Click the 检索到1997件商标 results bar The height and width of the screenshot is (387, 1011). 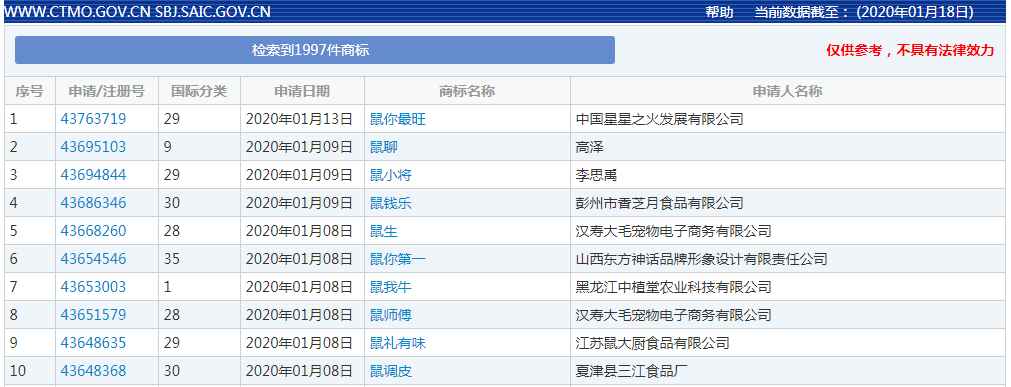pos(315,50)
